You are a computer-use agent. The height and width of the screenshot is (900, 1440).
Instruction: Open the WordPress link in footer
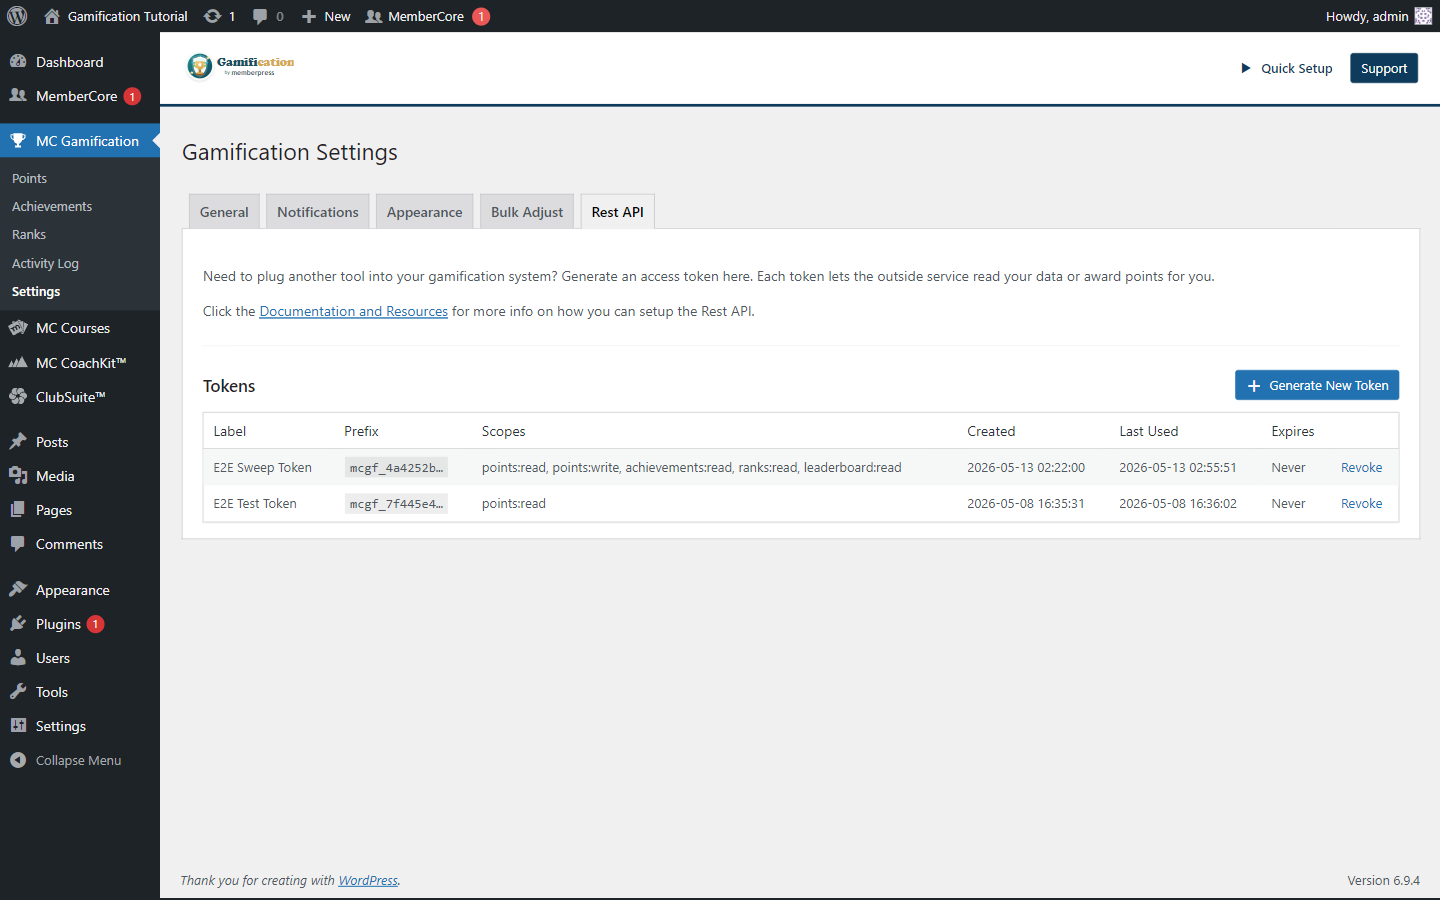pos(368,880)
